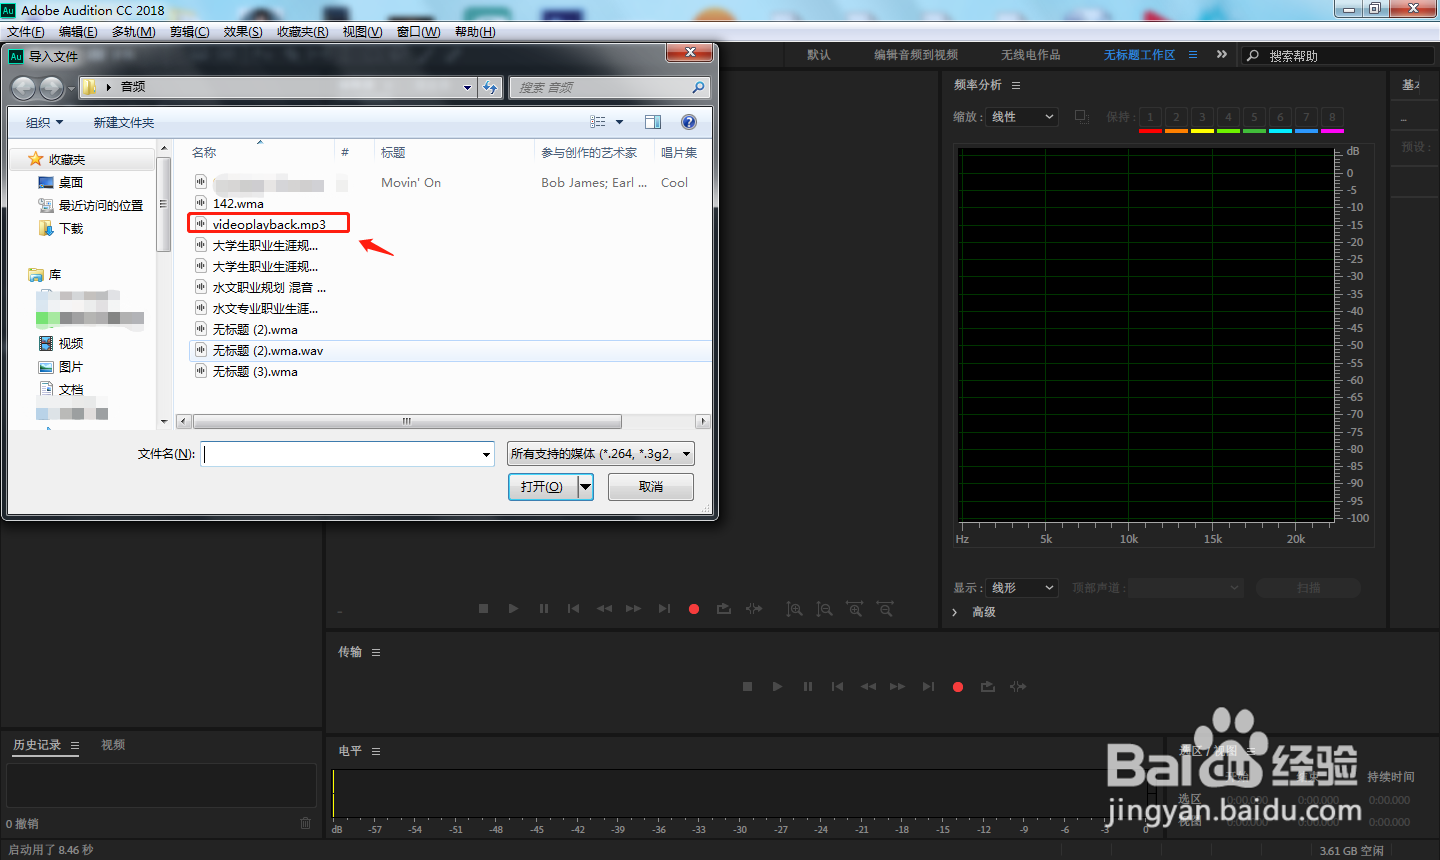This screenshot has width=1440, height=860.
Task: Open the address bar path dropdown
Action: click(467, 88)
